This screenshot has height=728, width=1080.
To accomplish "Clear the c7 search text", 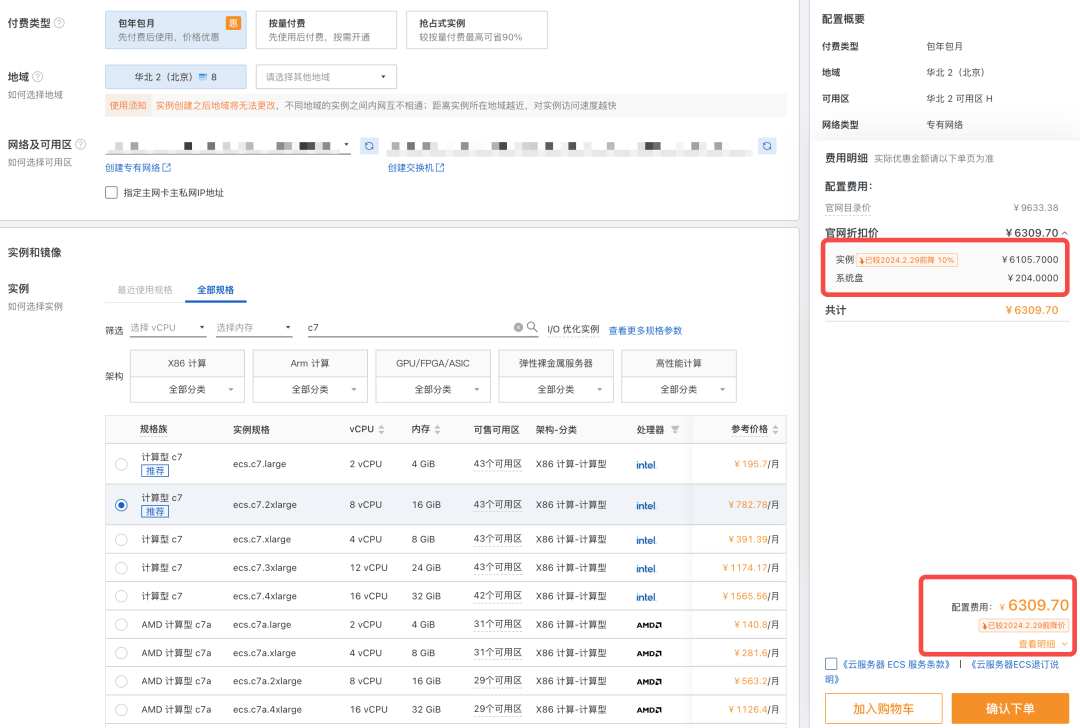I will click(518, 327).
